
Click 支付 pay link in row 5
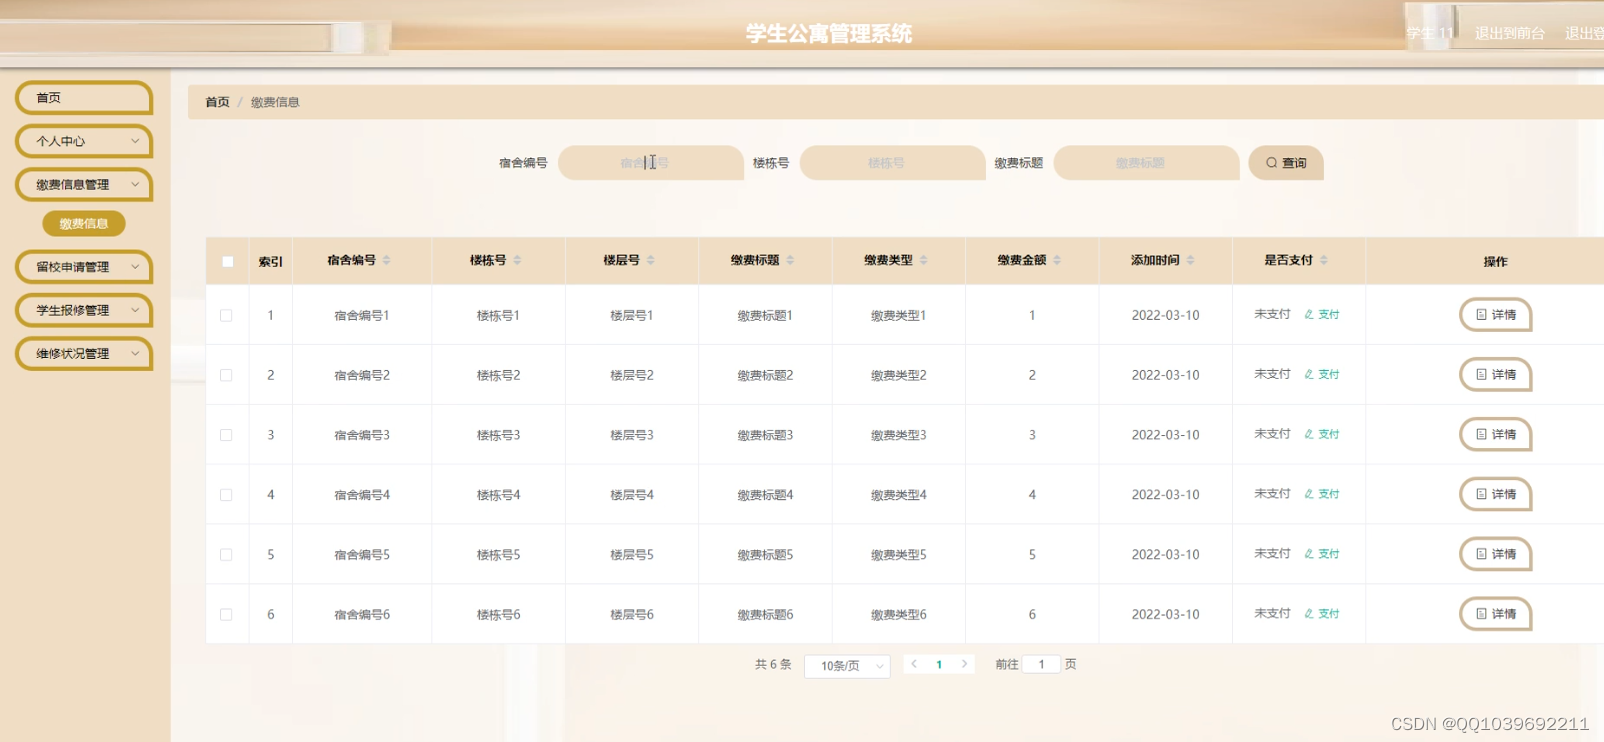[x=1322, y=554]
